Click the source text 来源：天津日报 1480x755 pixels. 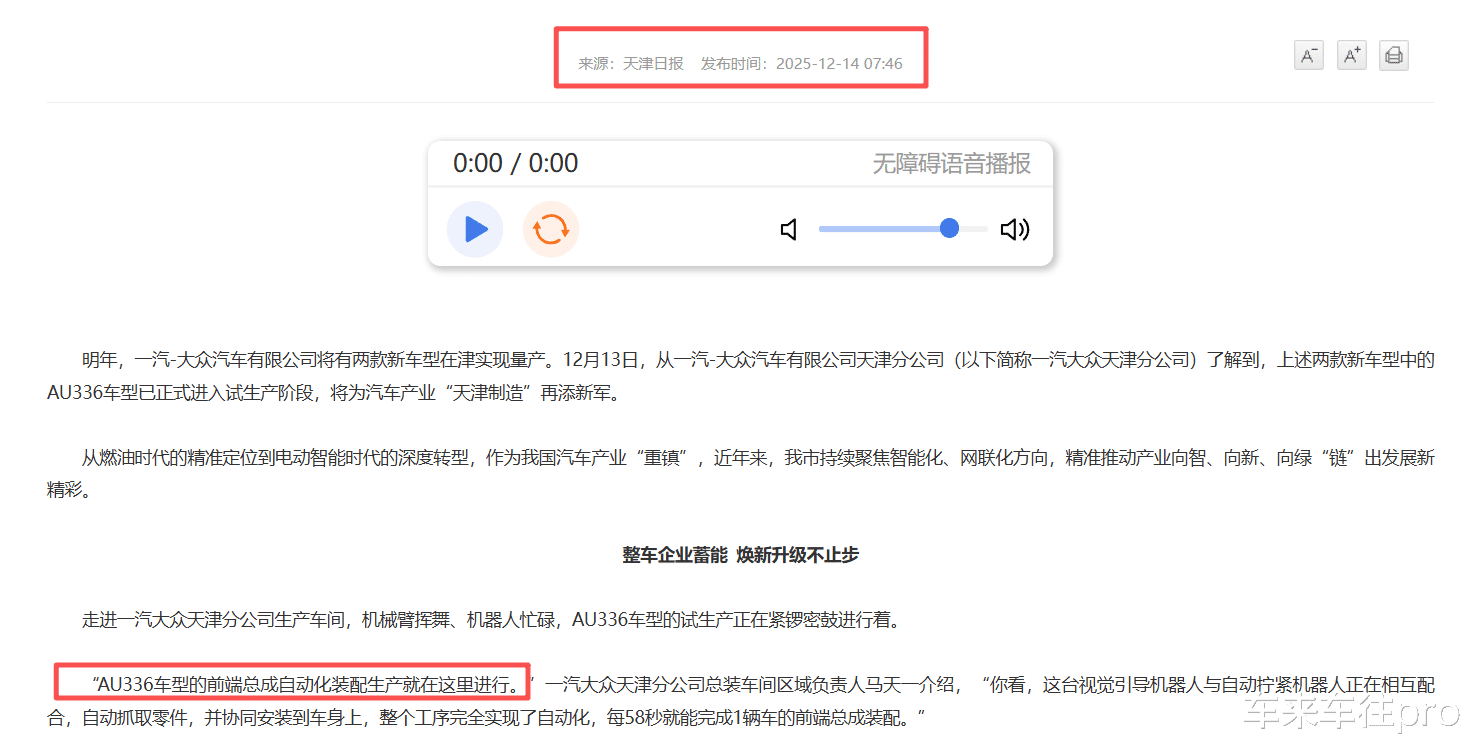pos(631,64)
